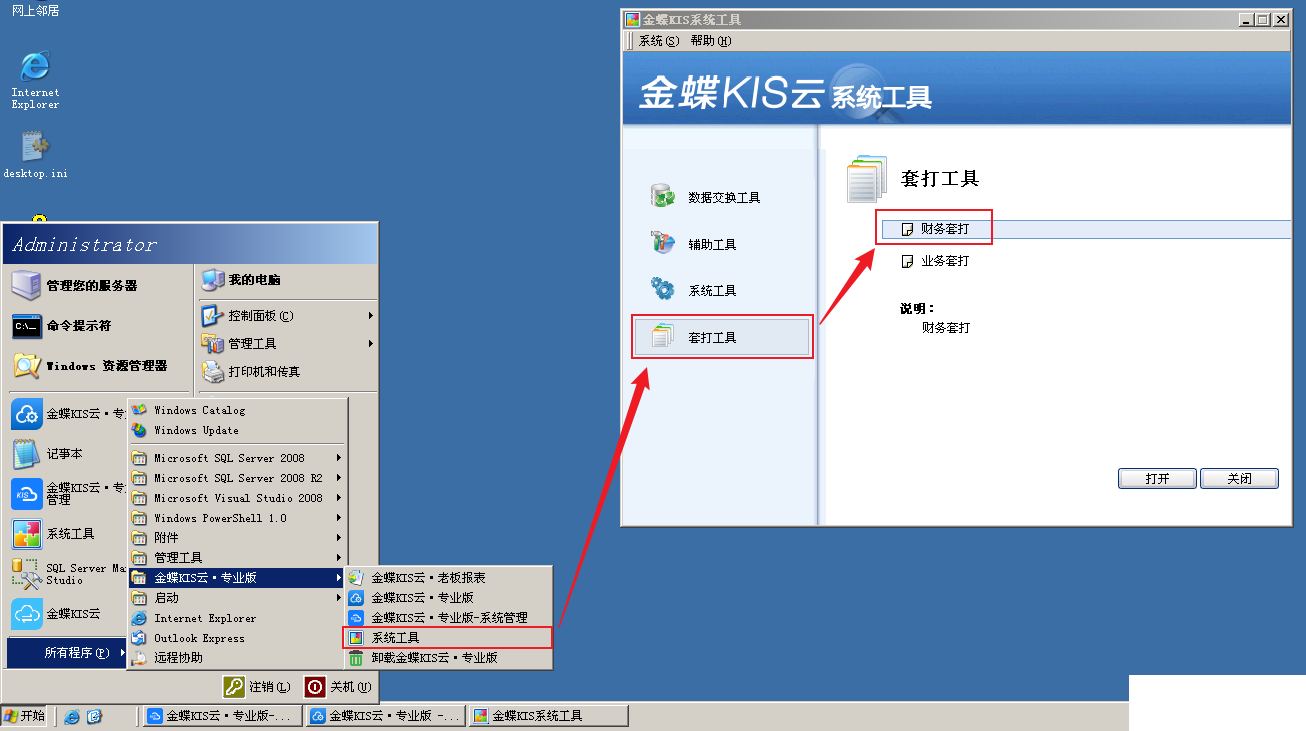Screen dimensions: 1306x731
Task: Select the desktop.ini file icon on desktop
Action: [35, 156]
